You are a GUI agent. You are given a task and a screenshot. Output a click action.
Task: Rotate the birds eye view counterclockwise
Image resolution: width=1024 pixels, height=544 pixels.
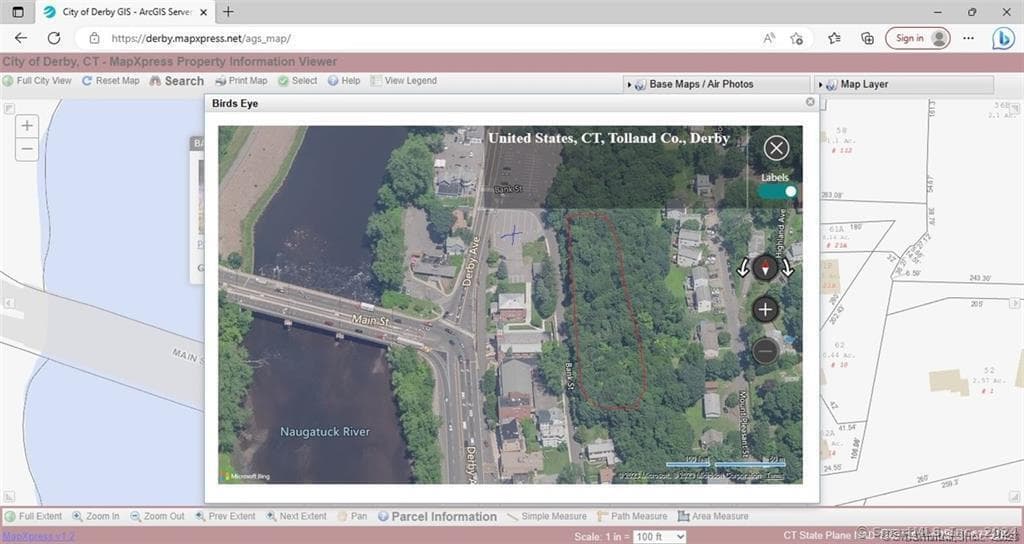click(x=743, y=268)
